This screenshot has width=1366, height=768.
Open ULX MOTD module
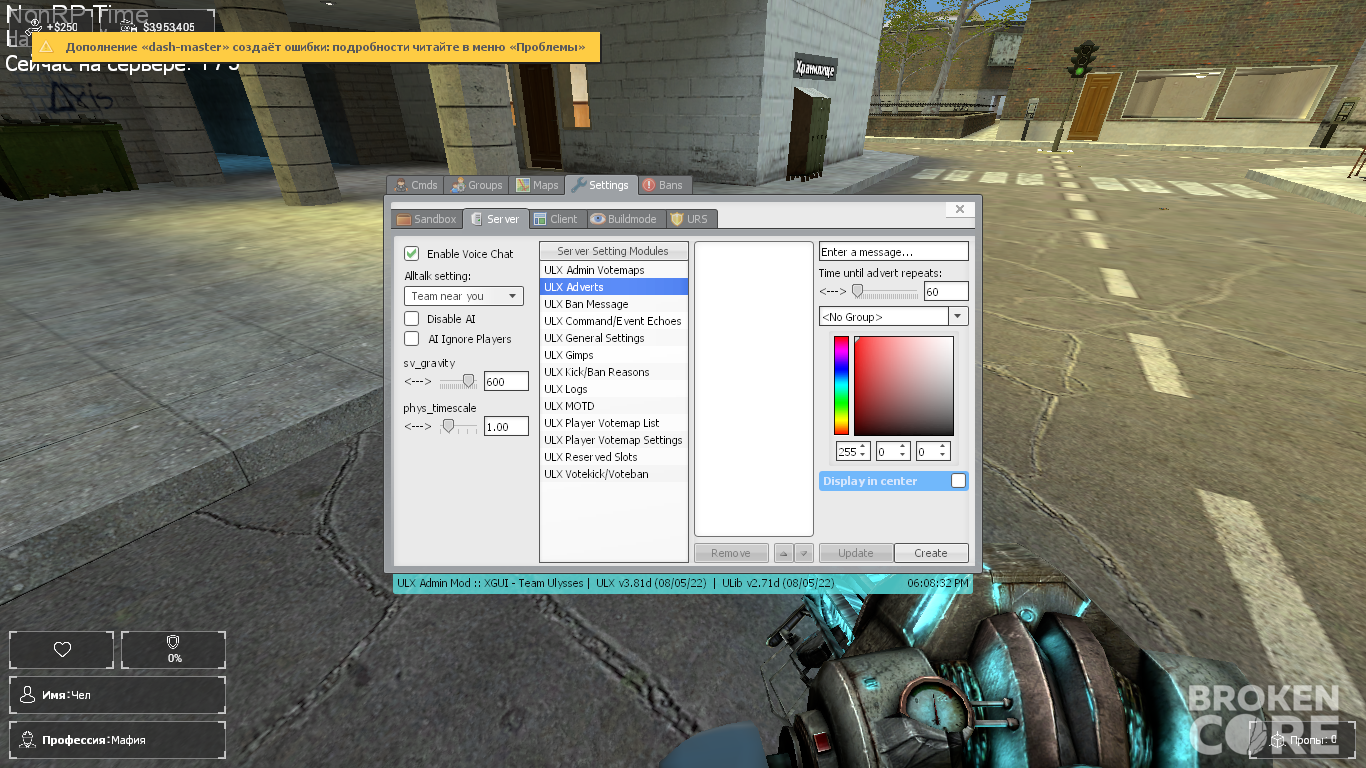pos(614,406)
